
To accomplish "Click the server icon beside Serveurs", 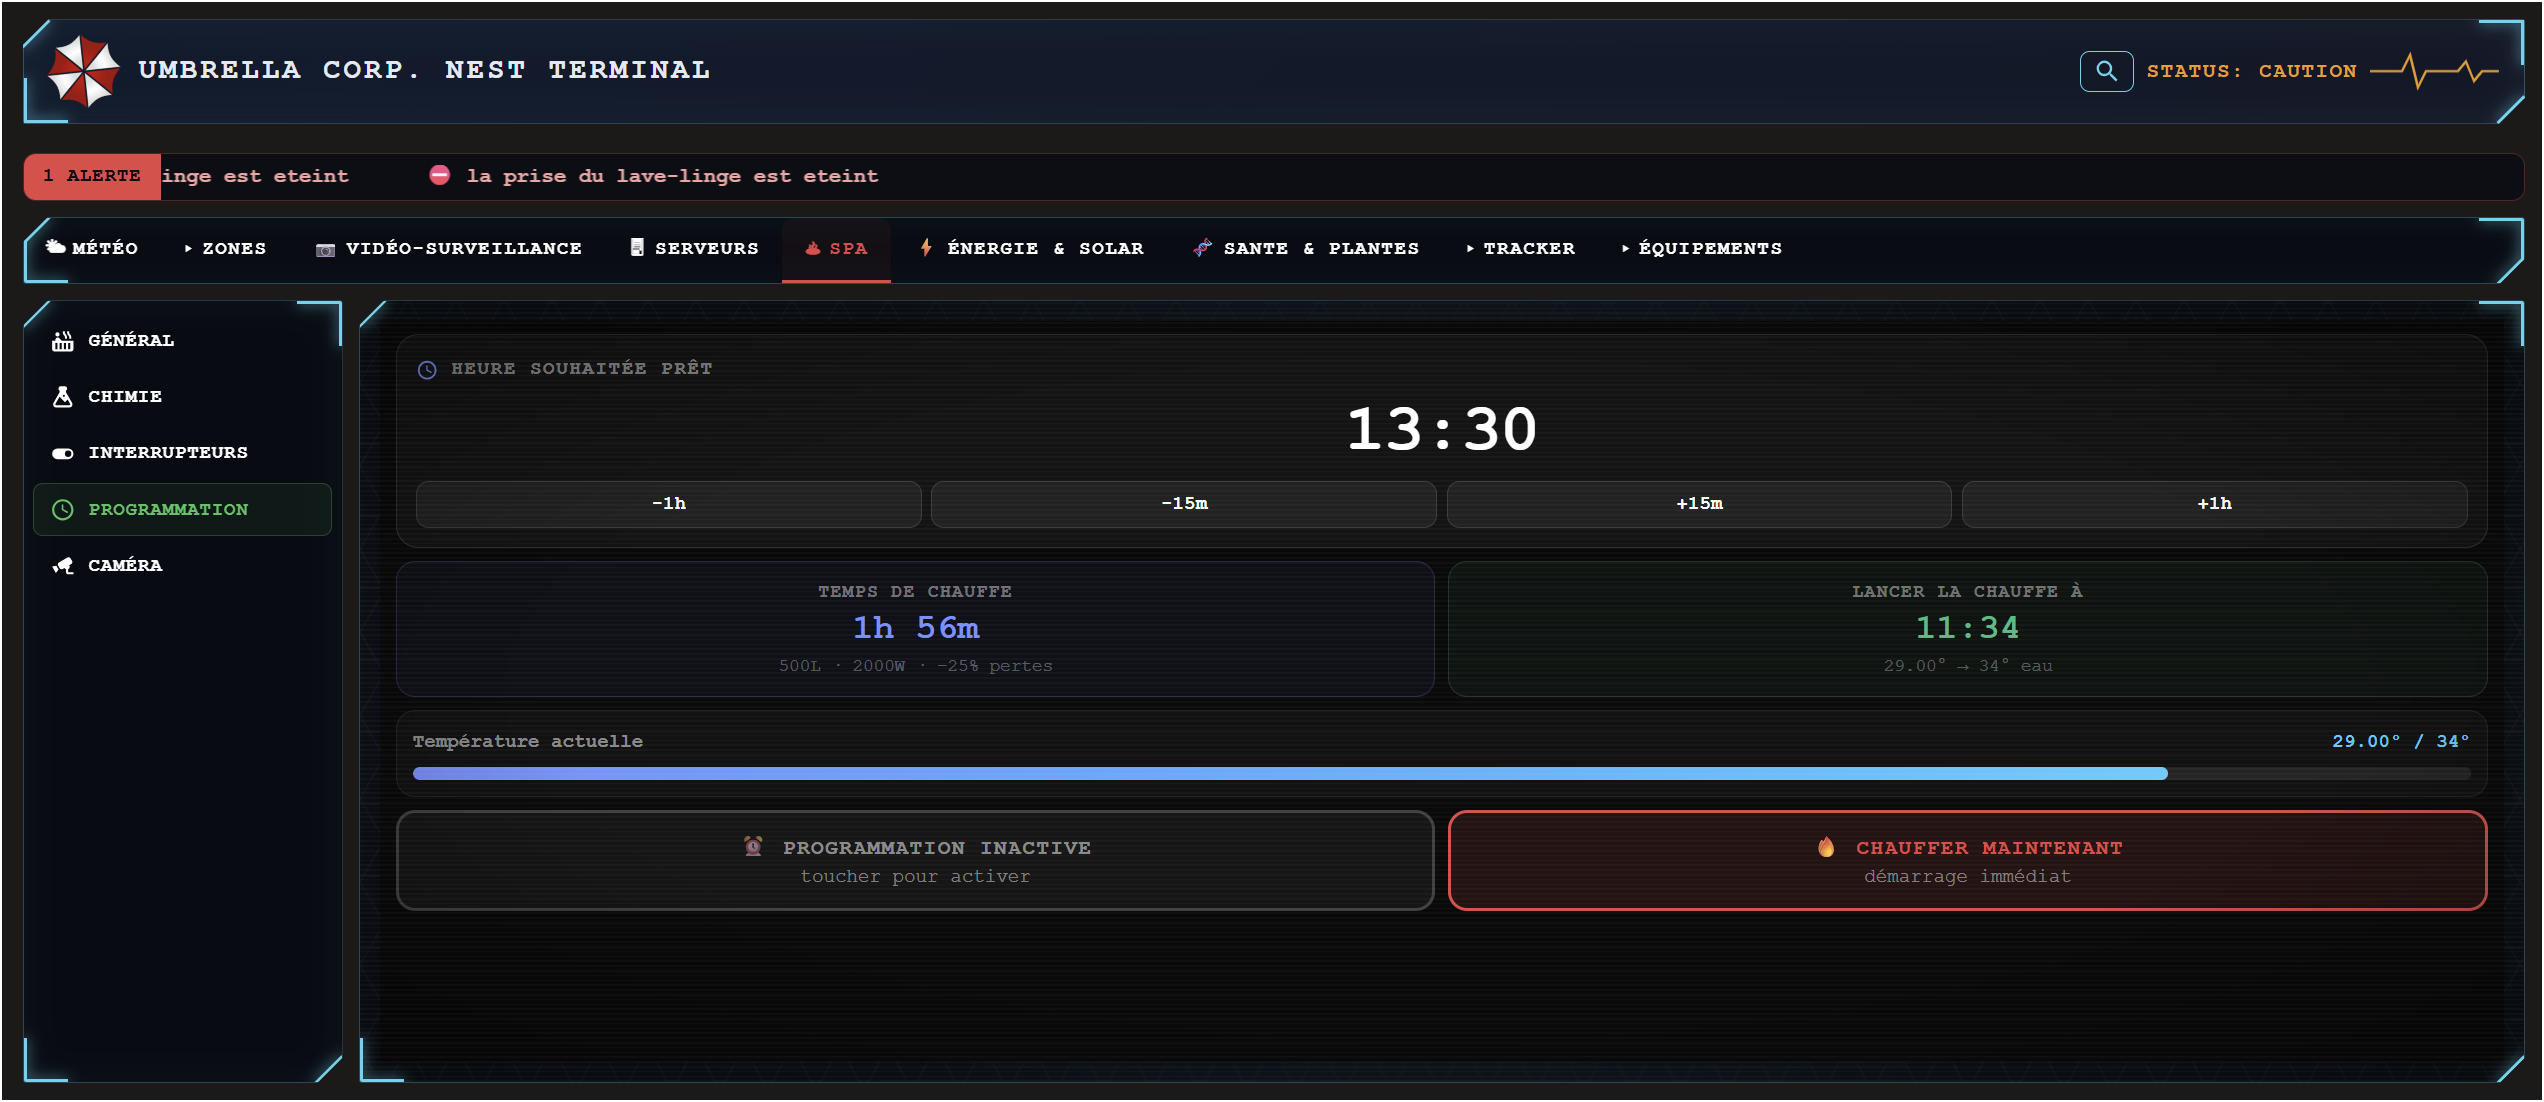I will point(637,247).
